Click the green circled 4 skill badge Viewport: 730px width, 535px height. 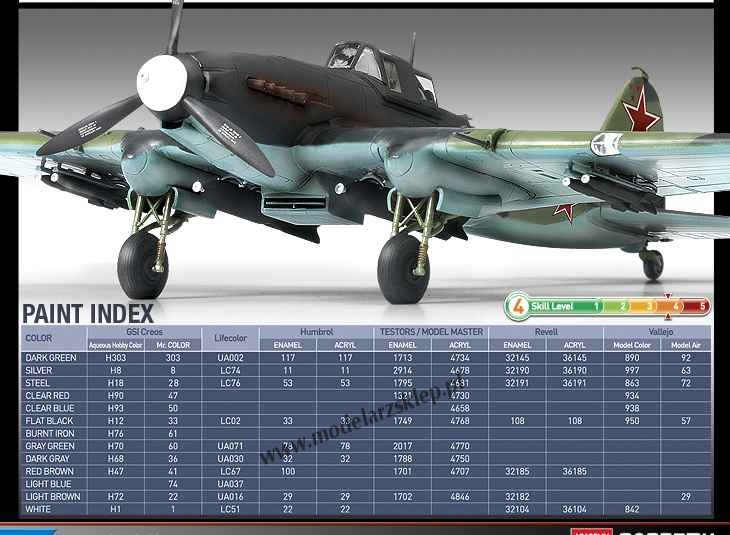coord(518,306)
